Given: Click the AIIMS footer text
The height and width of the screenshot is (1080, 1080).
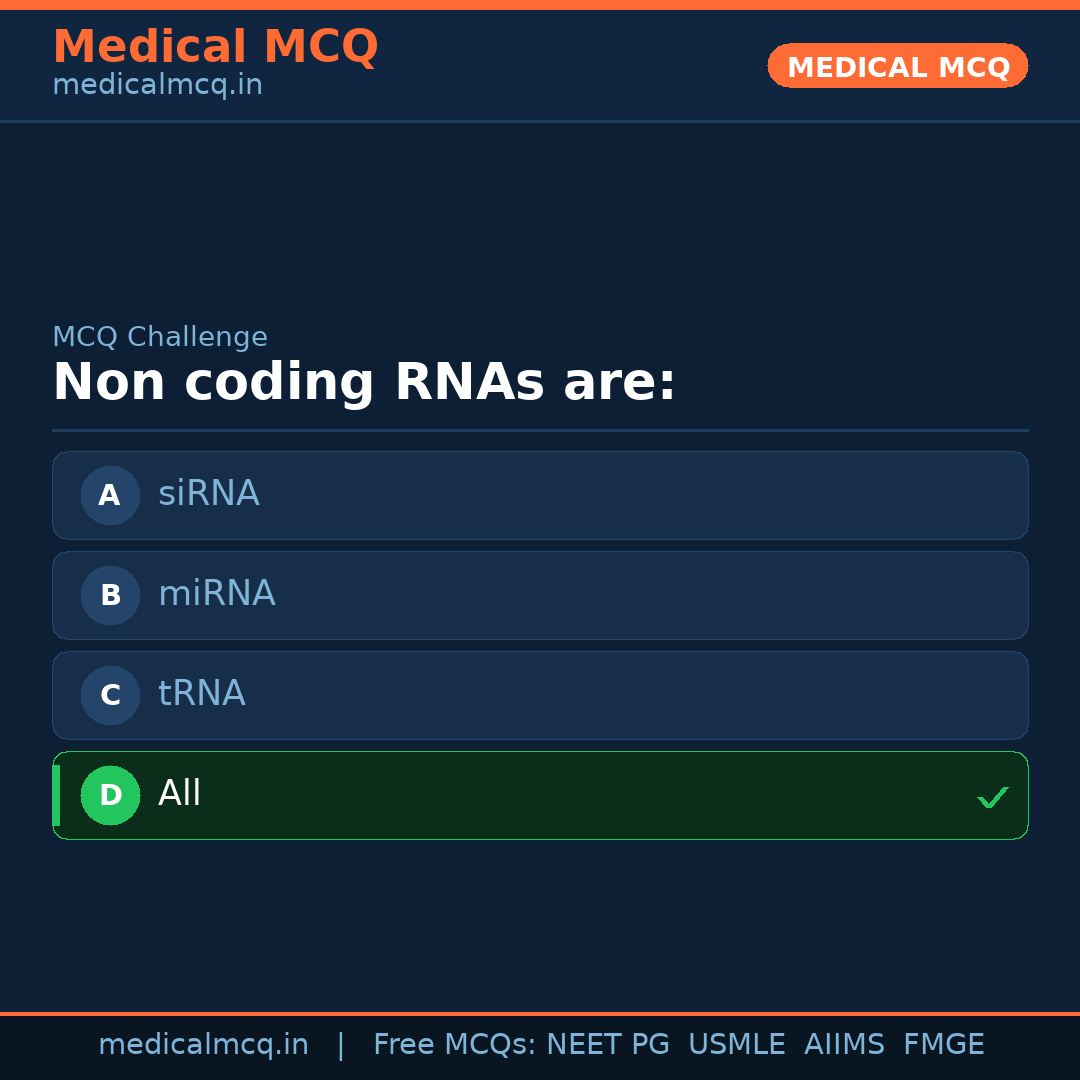Looking at the screenshot, I should coord(844,1045).
